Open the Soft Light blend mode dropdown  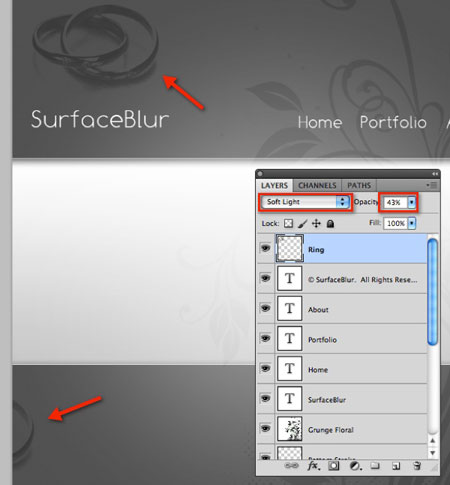click(x=305, y=202)
